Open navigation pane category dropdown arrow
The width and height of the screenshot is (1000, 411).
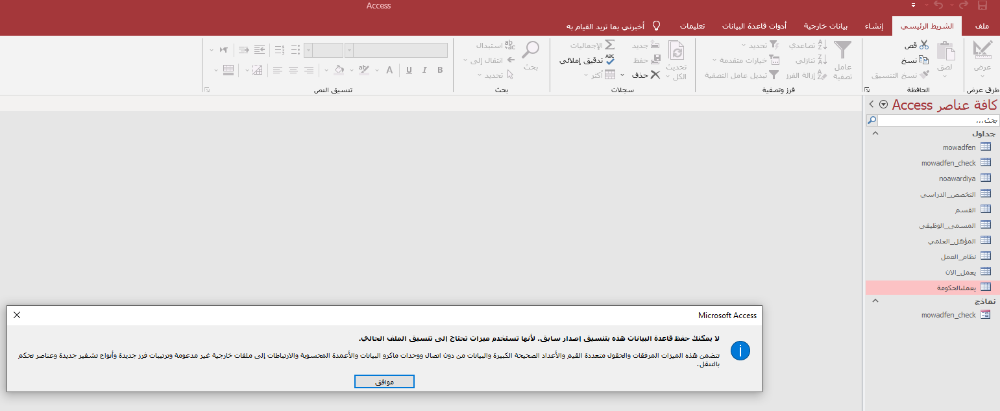tap(883, 105)
